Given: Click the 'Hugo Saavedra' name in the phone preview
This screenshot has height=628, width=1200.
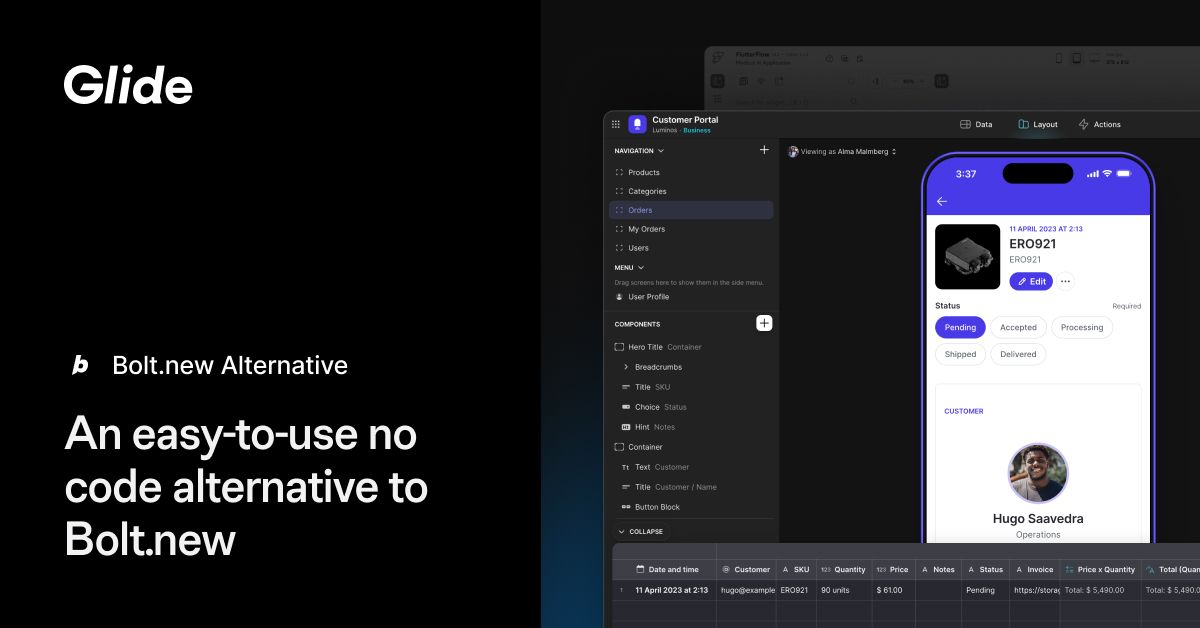Looking at the screenshot, I should coord(1038,519).
